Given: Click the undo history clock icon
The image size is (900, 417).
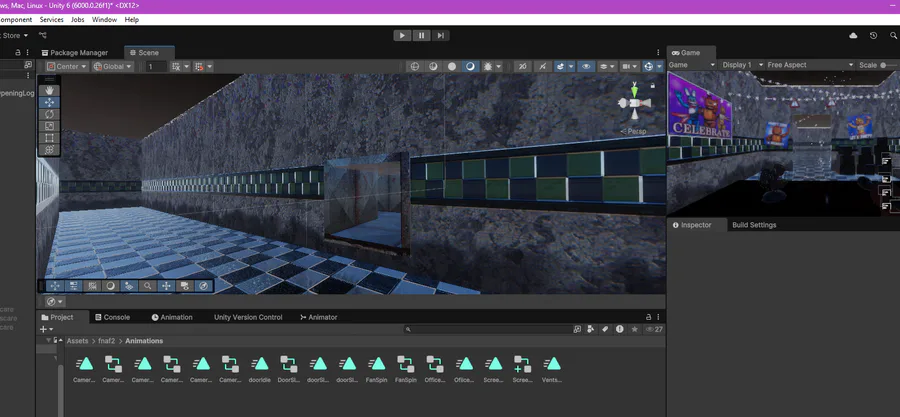Looking at the screenshot, I should coord(874,36).
